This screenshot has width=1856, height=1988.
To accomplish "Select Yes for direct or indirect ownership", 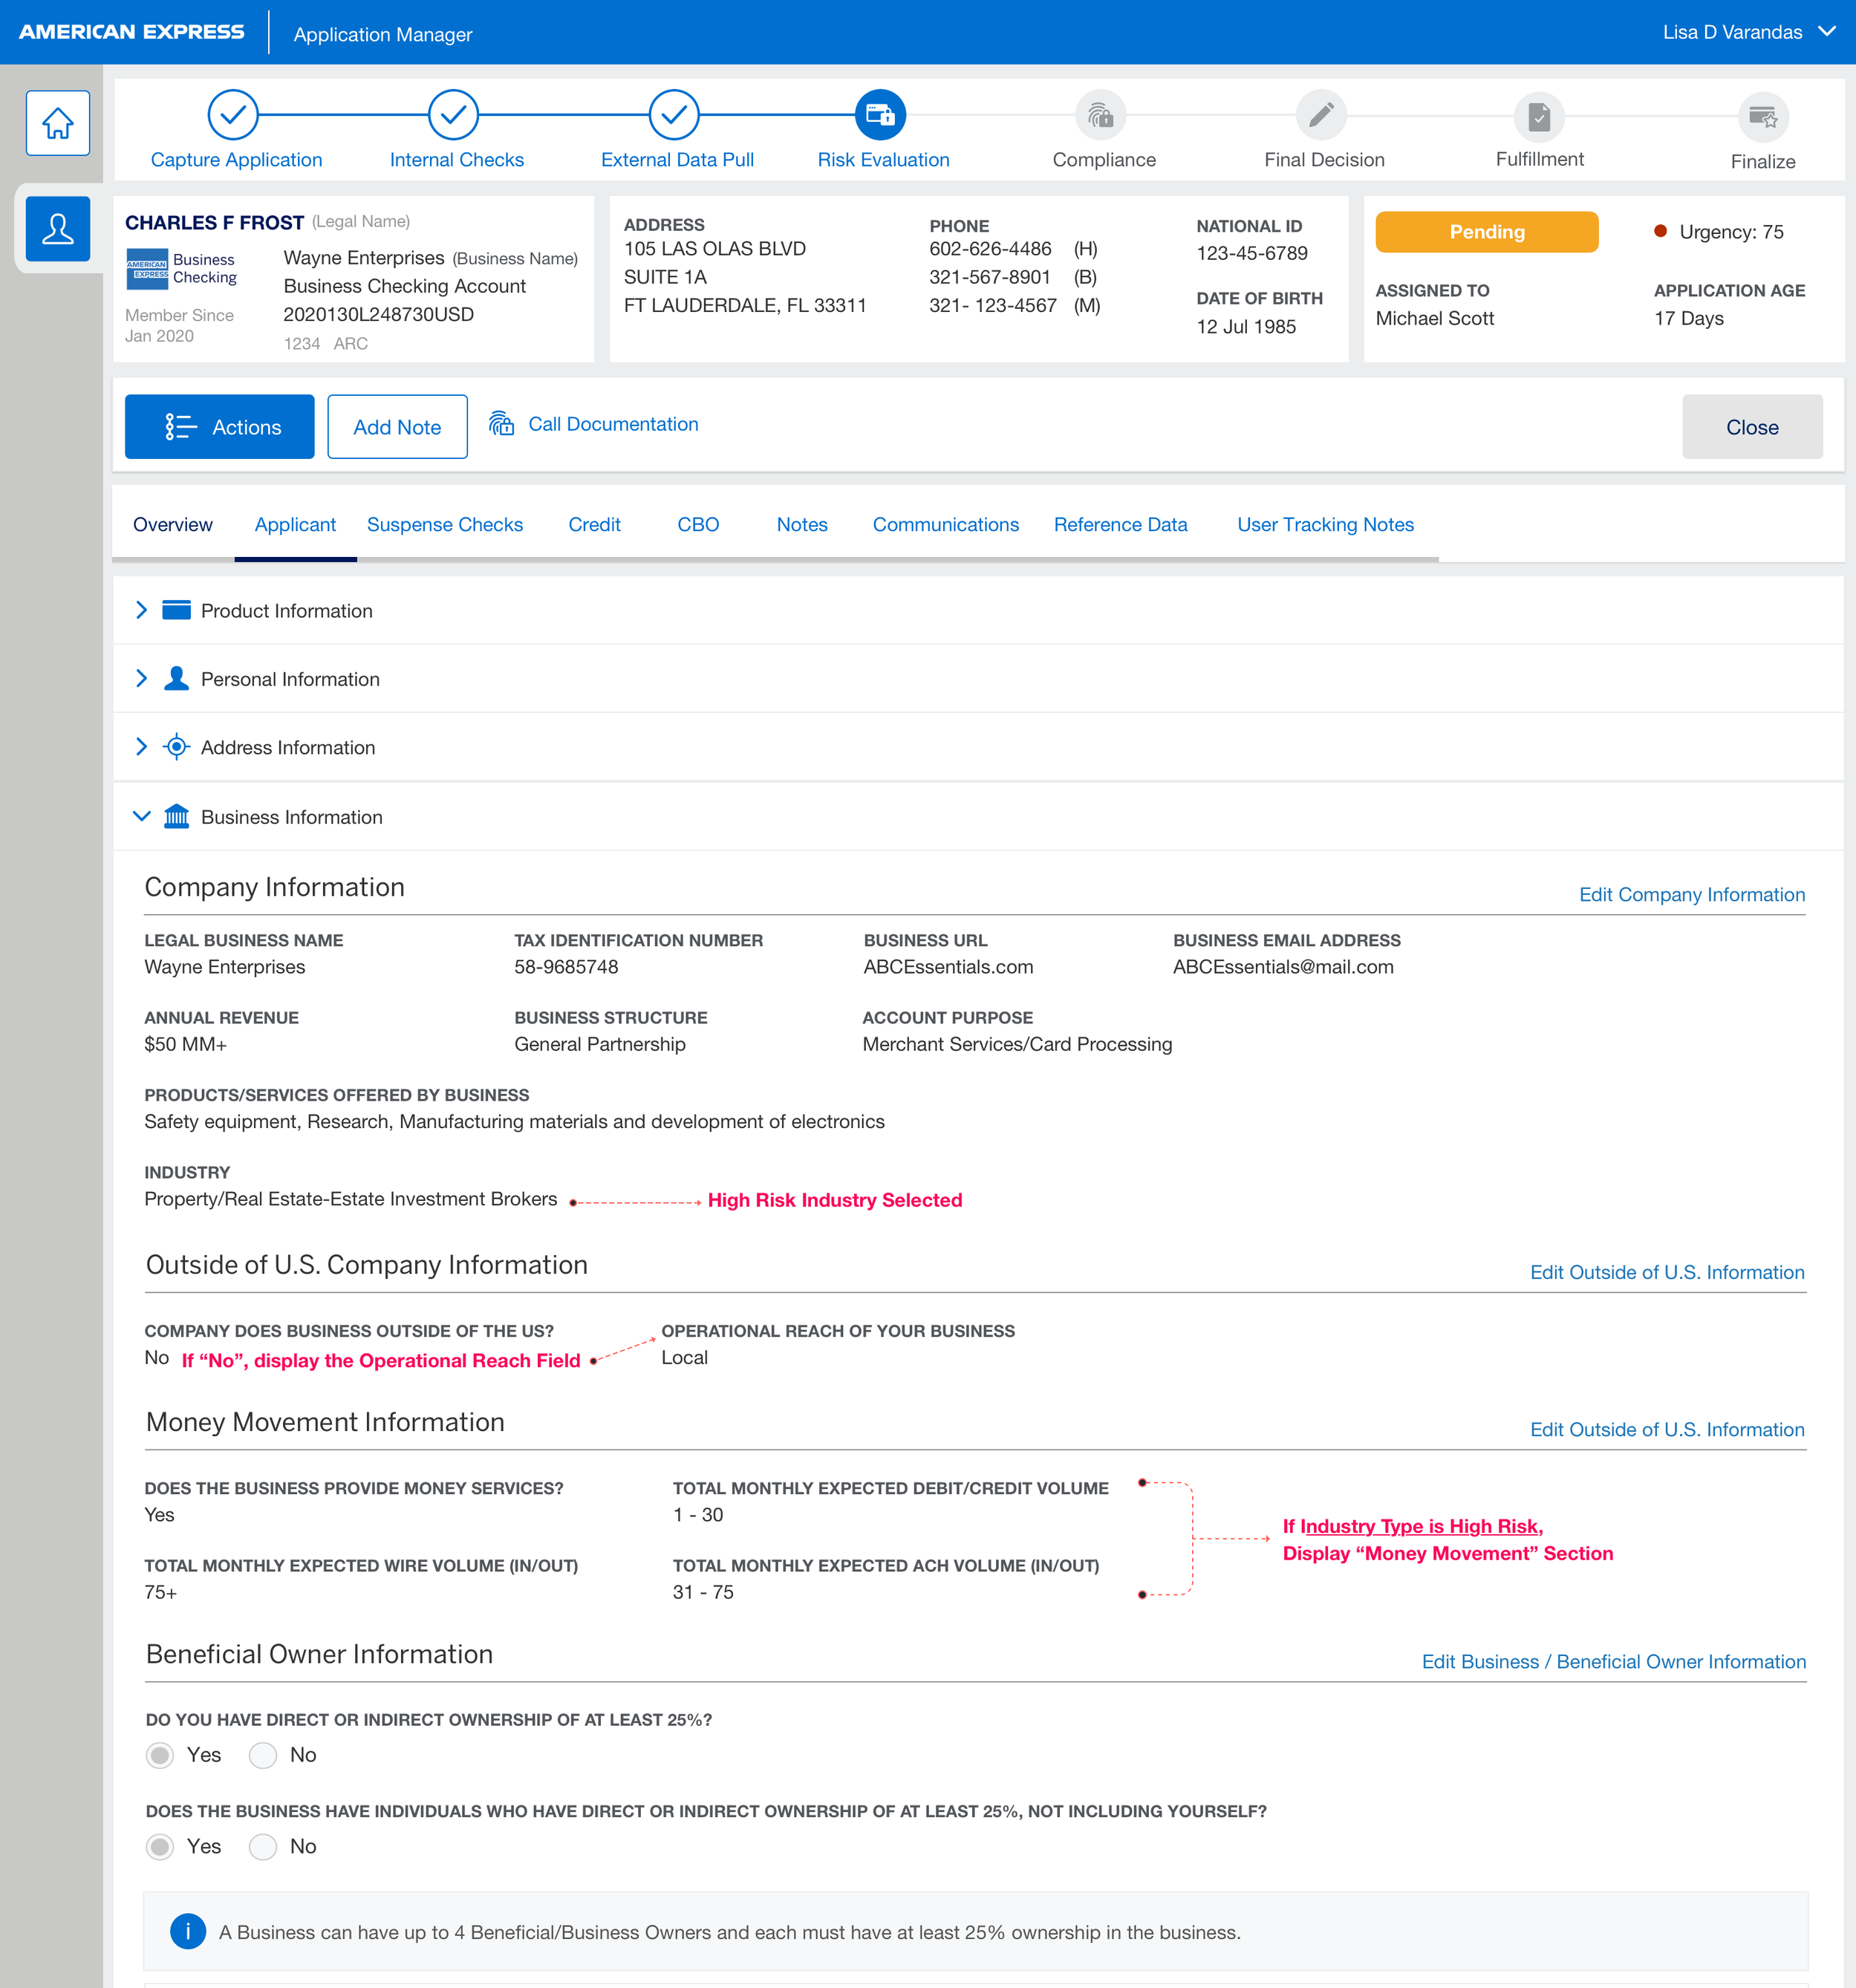I will [x=160, y=1755].
